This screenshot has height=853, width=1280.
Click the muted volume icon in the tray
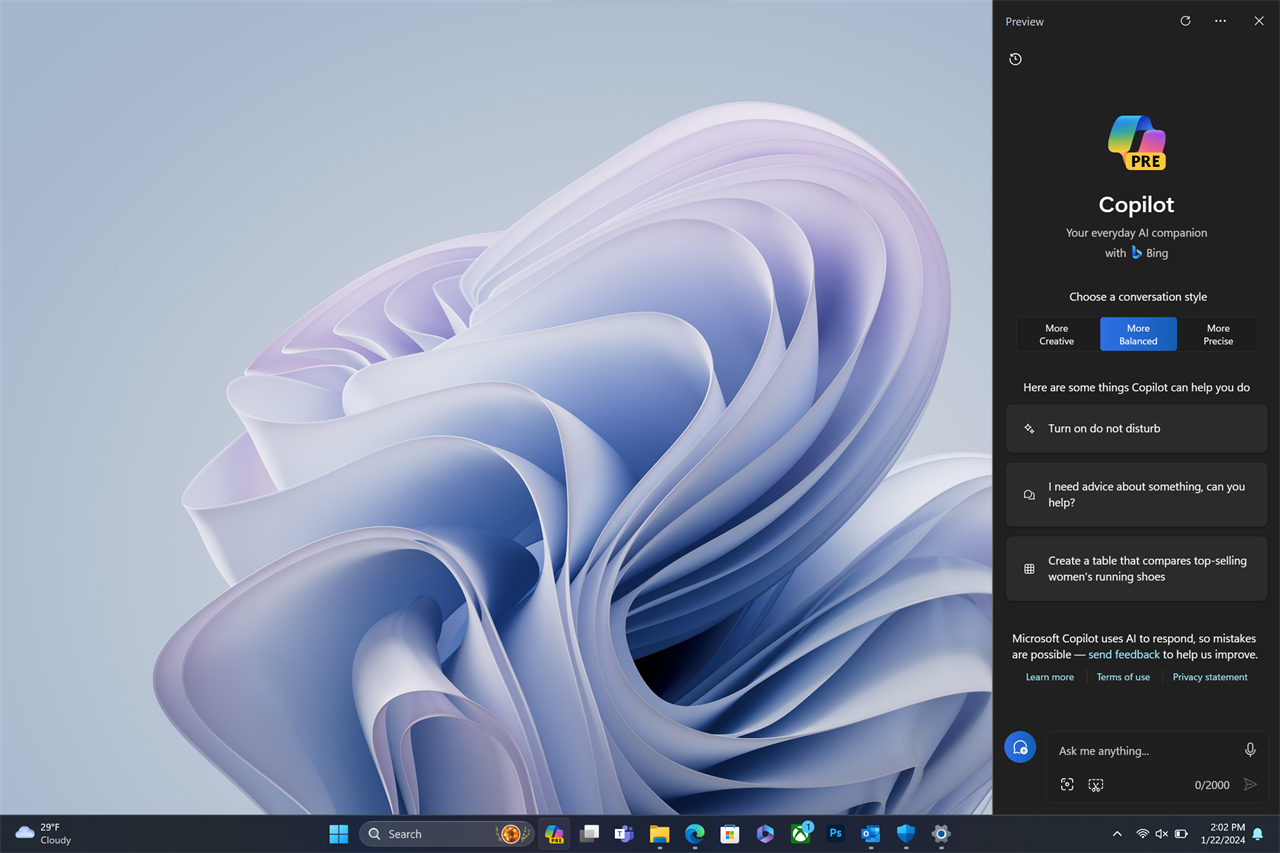click(x=1162, y=834)
